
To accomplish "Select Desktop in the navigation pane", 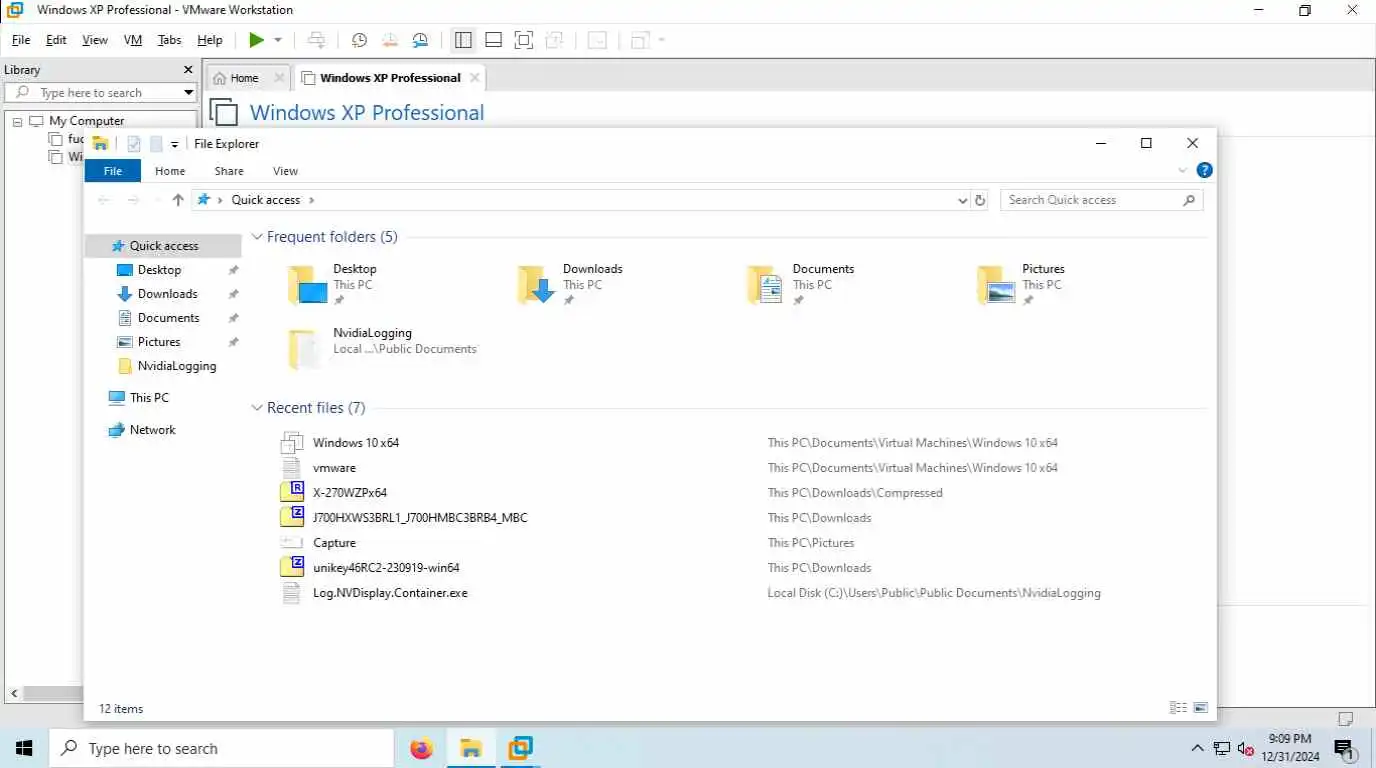I will coord(159,270).
